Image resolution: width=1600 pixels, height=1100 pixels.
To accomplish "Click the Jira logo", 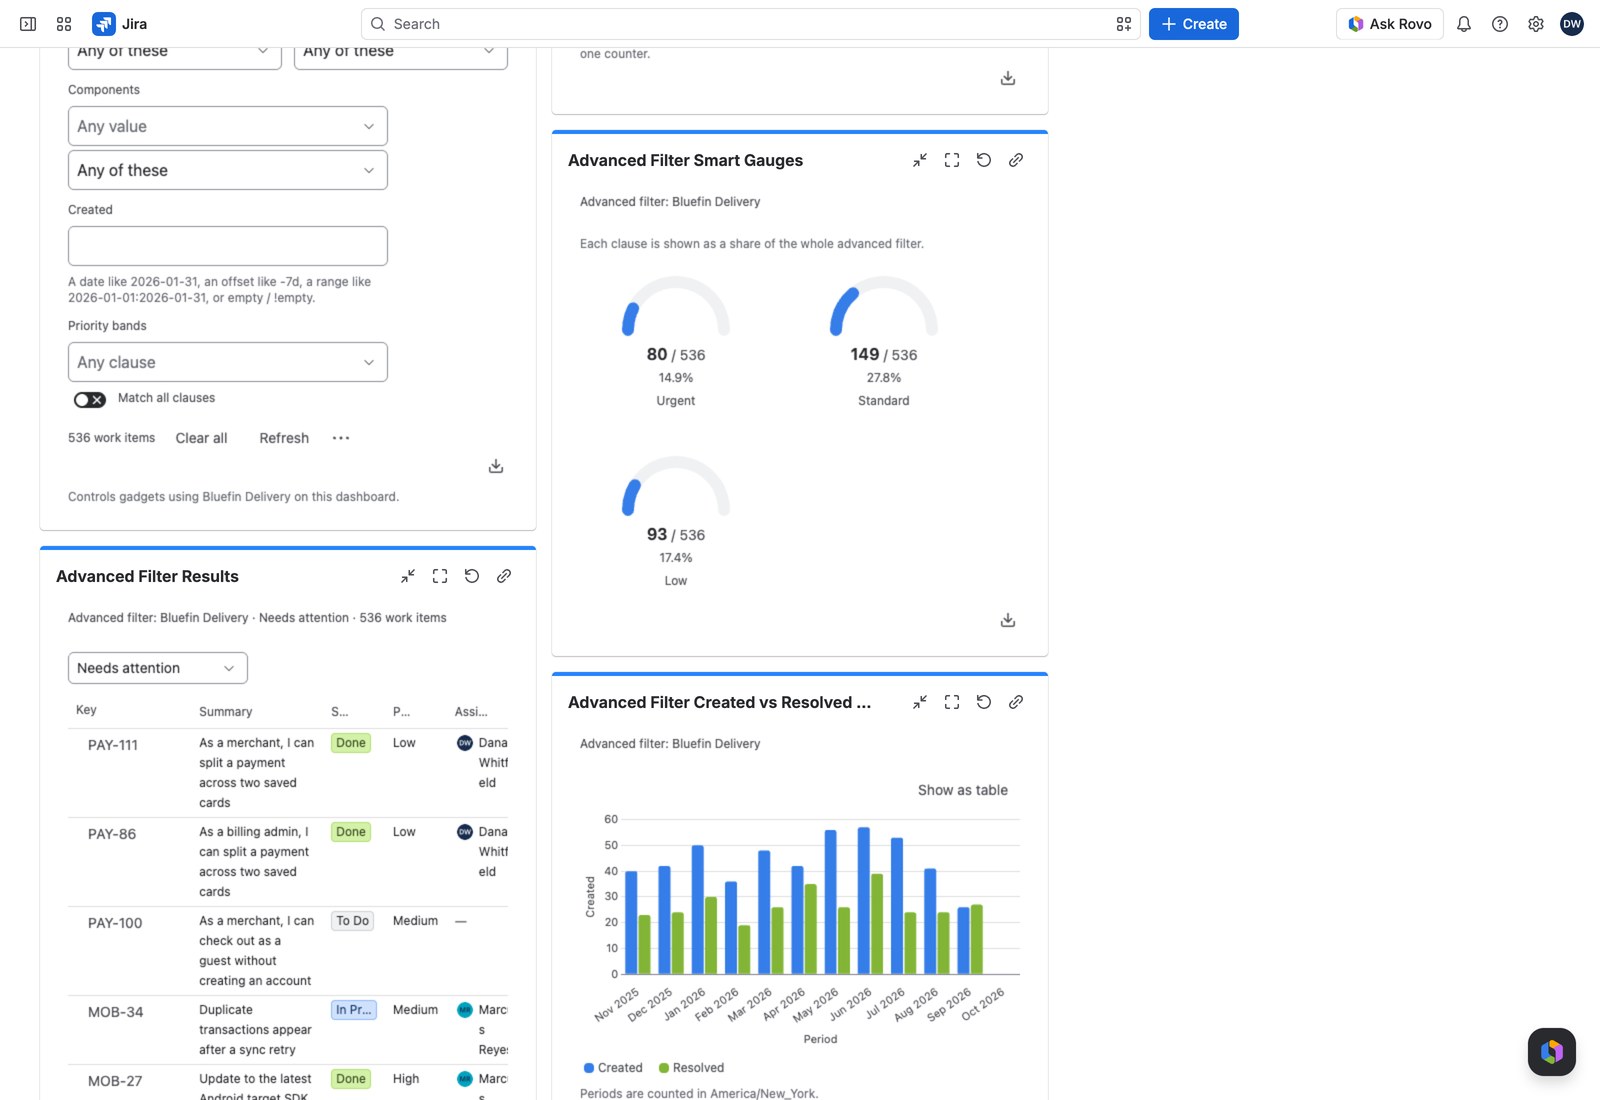I will tap(119, 24).
